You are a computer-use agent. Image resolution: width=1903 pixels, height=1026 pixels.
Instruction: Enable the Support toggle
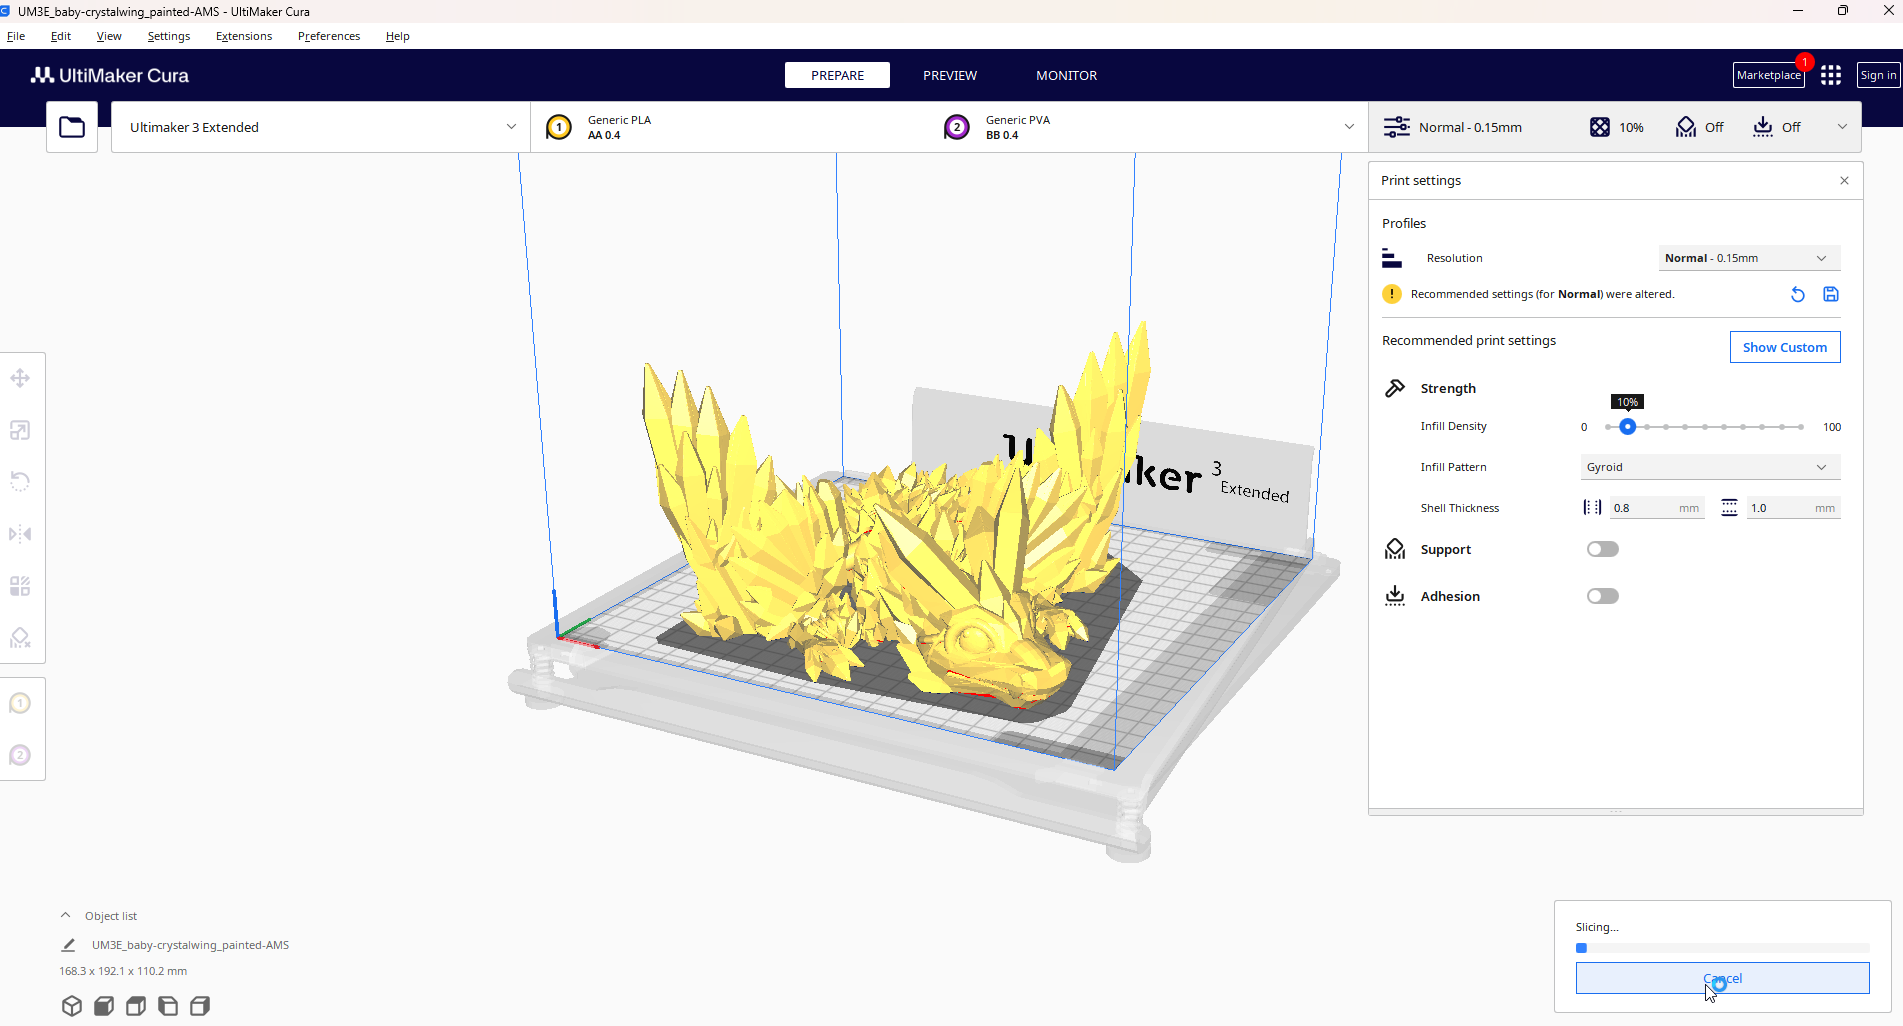click(x=1602, y=548)
